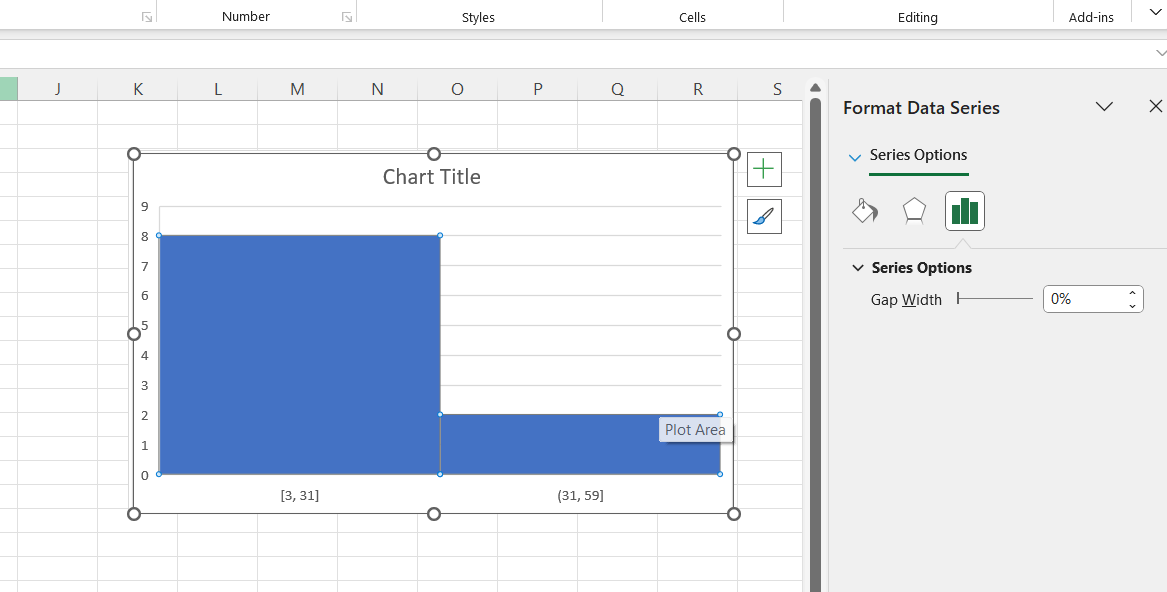Select the Series Options link
This screenshot has width=1167, height=592.
(919, 155)
